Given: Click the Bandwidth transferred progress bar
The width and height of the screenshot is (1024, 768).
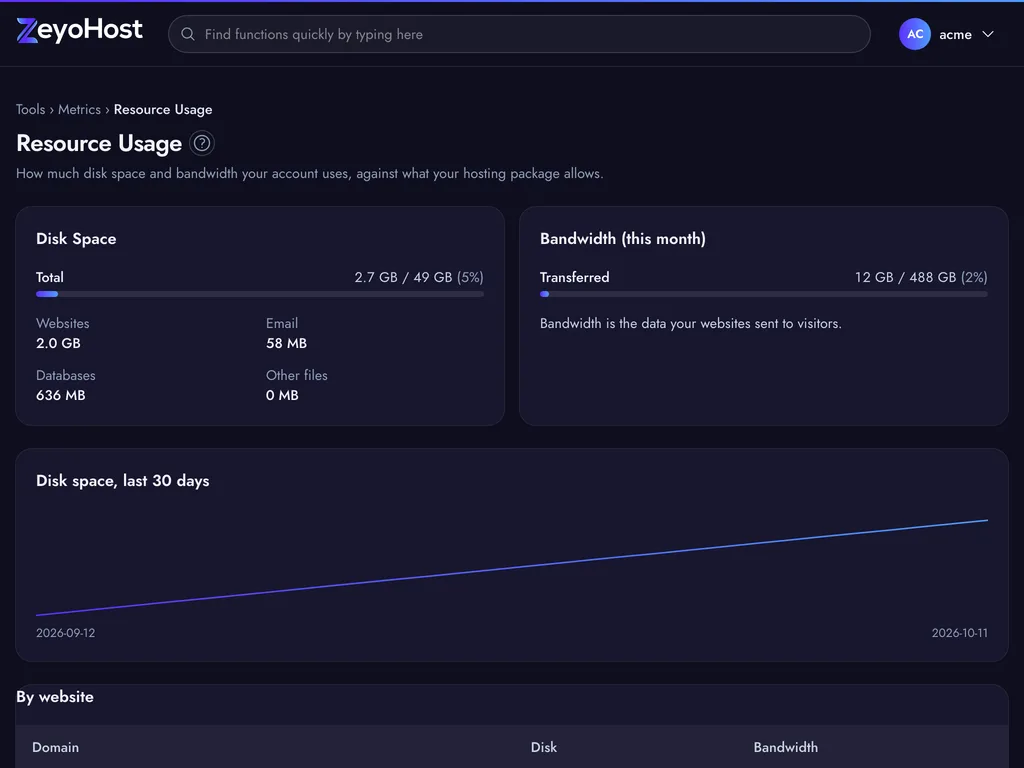Looking at the screenshot, I should [763, 294].
